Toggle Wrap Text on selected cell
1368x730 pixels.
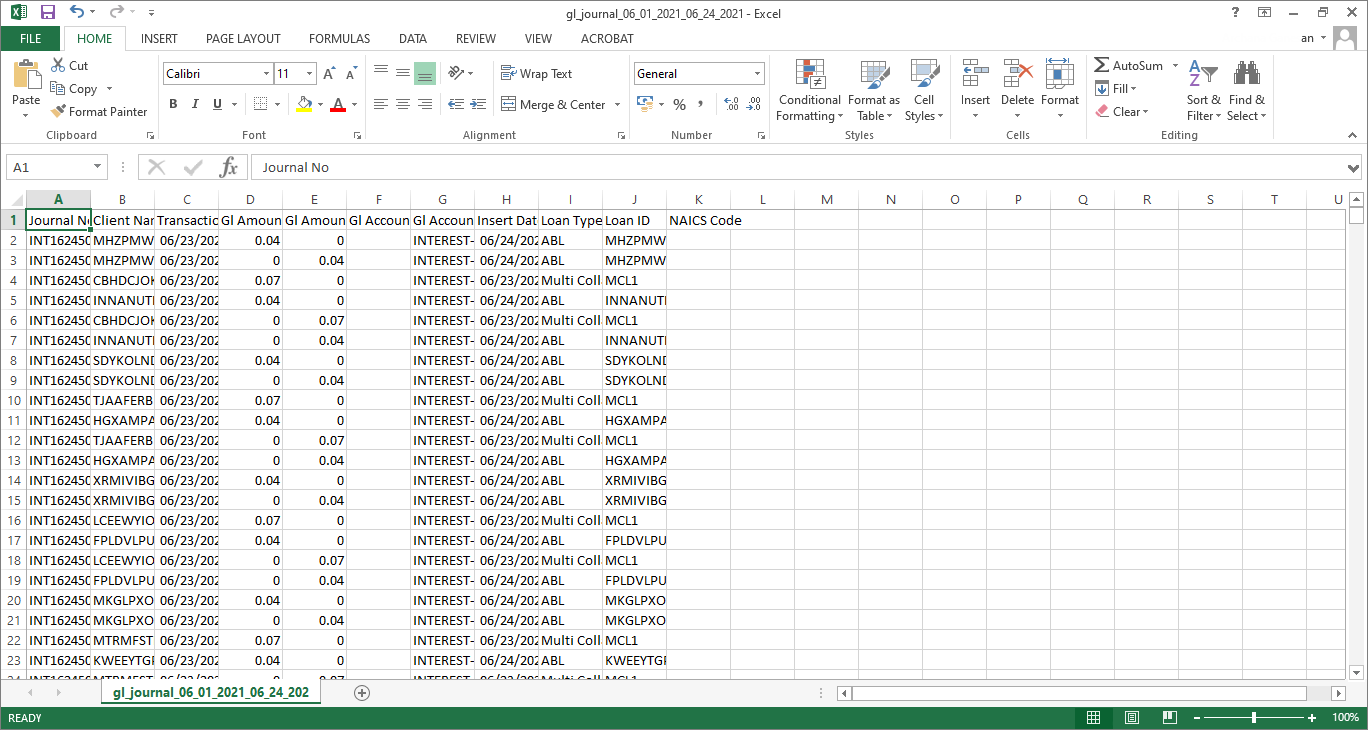(537, 74)
